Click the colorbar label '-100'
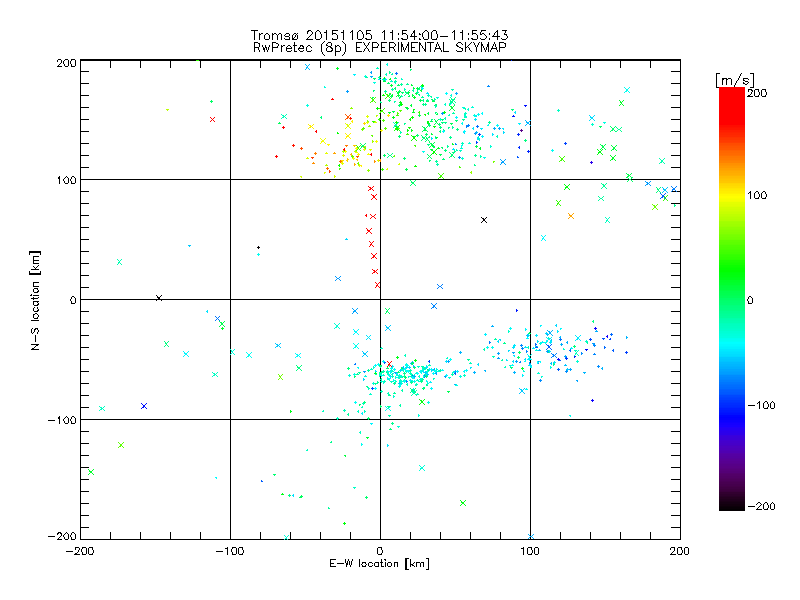This screenshot has height=600, width=800. [x=761, y=405]
